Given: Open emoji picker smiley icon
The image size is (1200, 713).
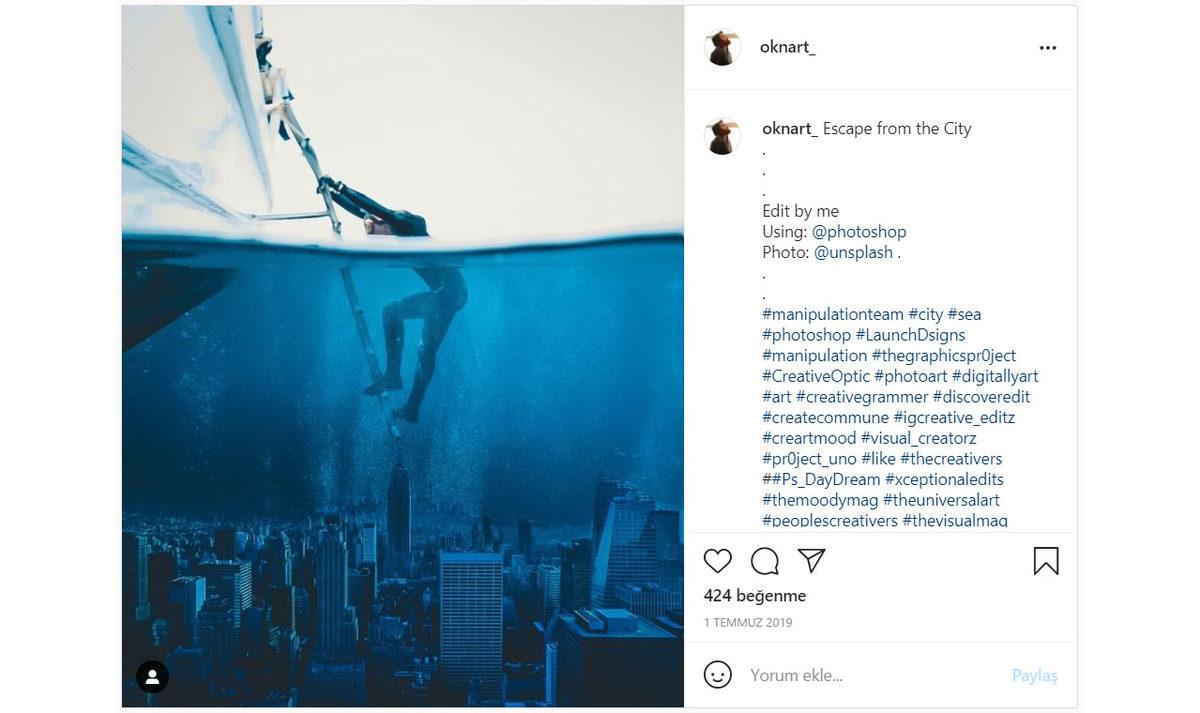Looking at the screenshot, I should pos(718,675).
